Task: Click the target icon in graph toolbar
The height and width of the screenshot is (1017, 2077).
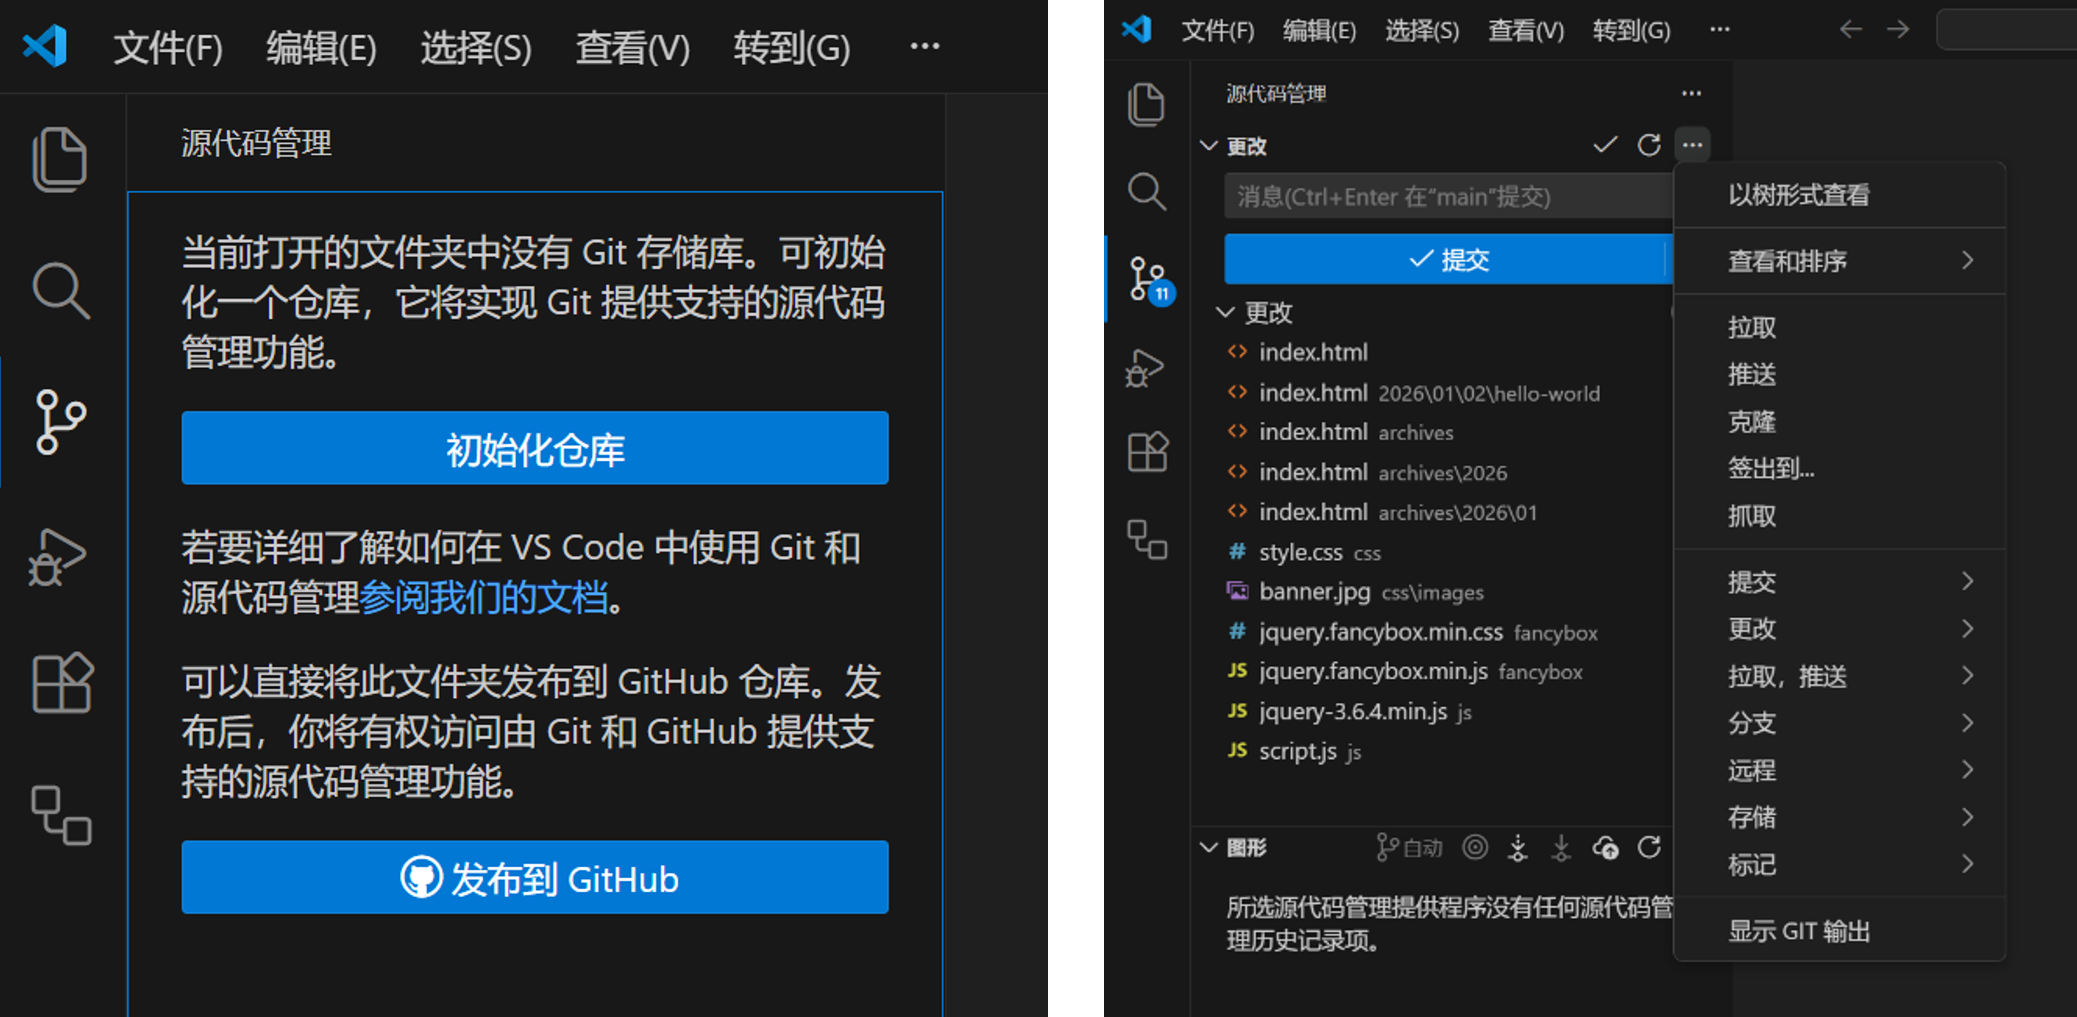Action: coord(1475,848)
